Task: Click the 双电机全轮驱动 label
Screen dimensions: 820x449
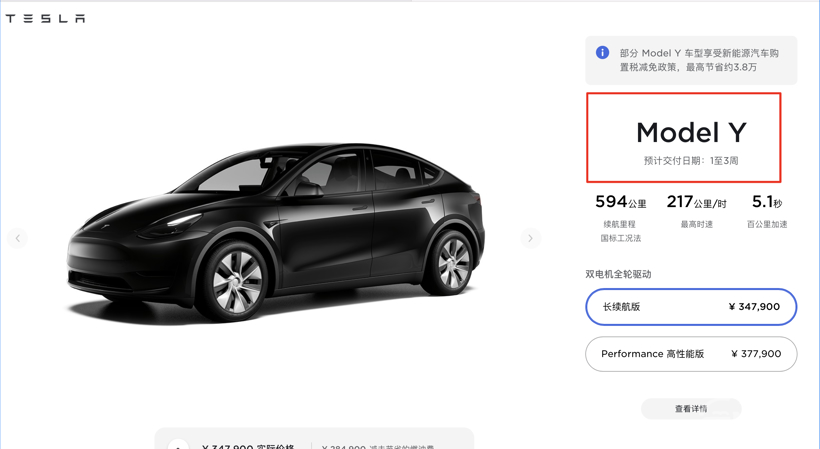Action: tap(618, 274)
